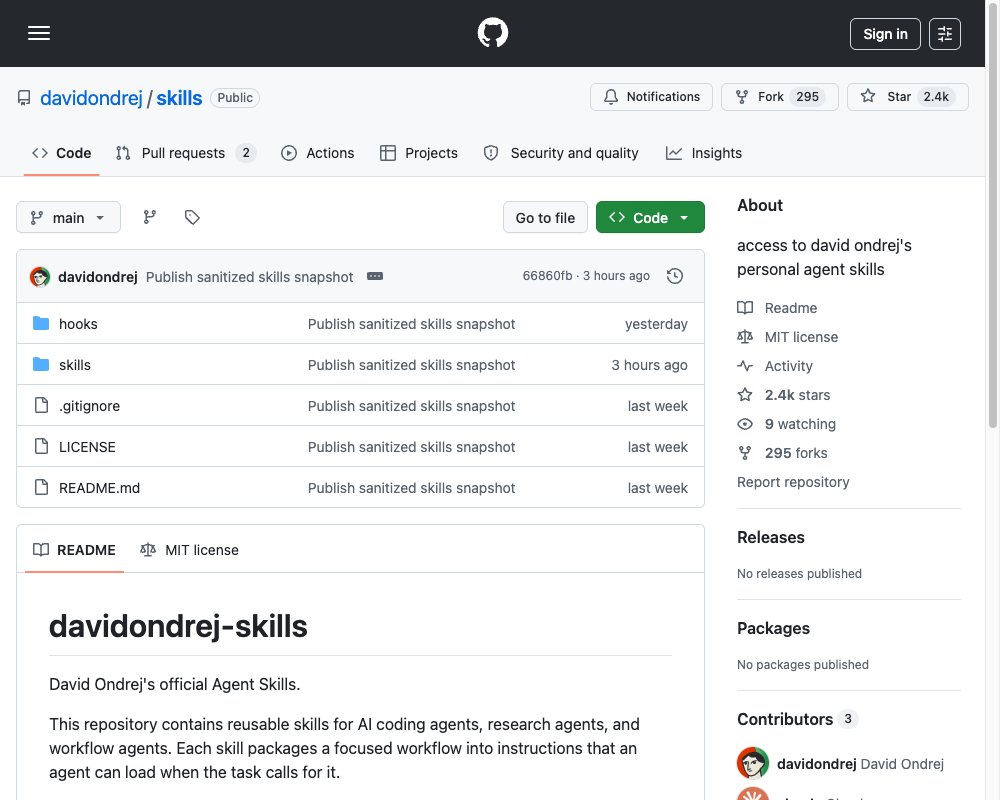Click the skills folder icon
The height and width of the screenshot is (800, 1000).
(41, 364)
